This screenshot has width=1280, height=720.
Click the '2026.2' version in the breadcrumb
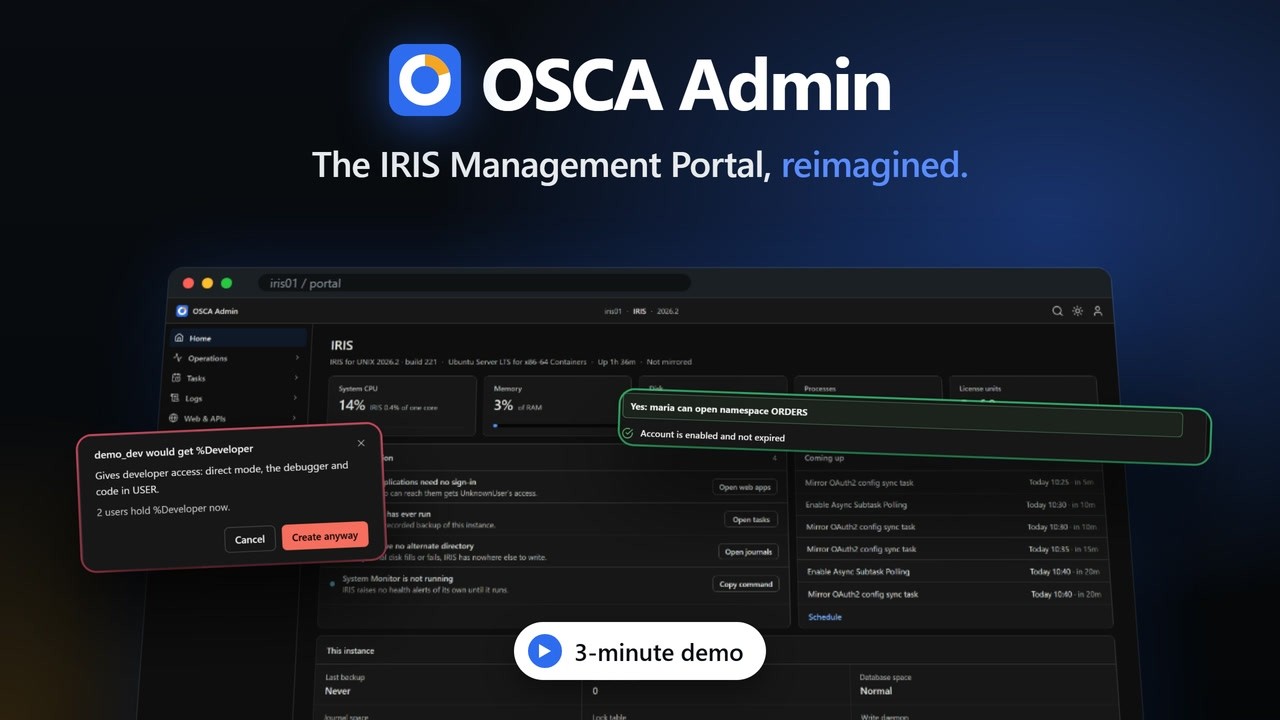coord(667,311)
